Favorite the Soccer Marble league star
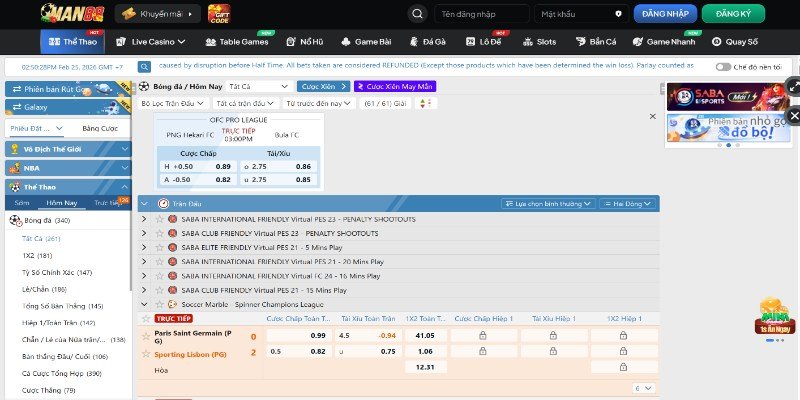The height and width of the screenshot is (400, 800). (x=159, y=303)
